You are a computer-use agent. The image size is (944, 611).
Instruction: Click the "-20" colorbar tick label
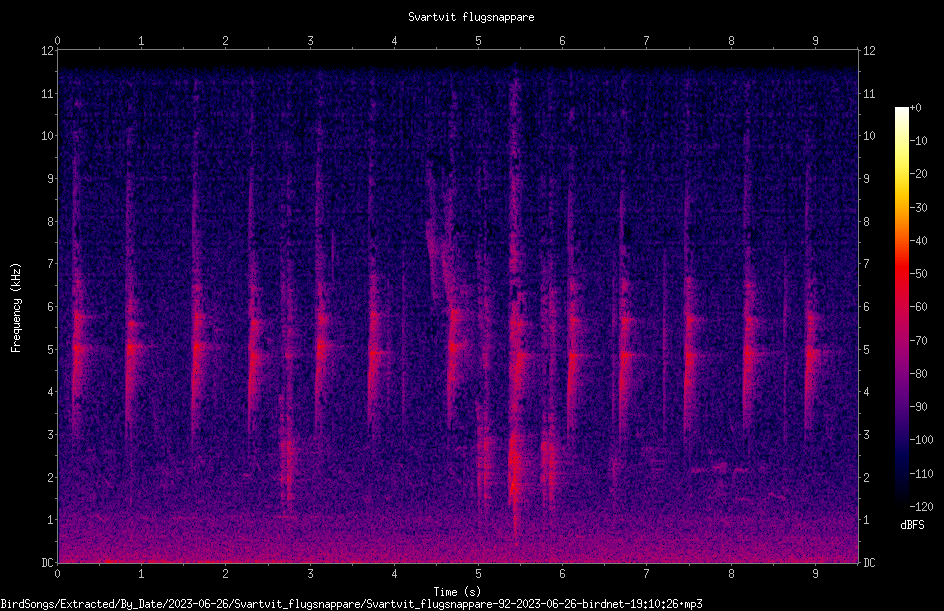pos(919,174)
